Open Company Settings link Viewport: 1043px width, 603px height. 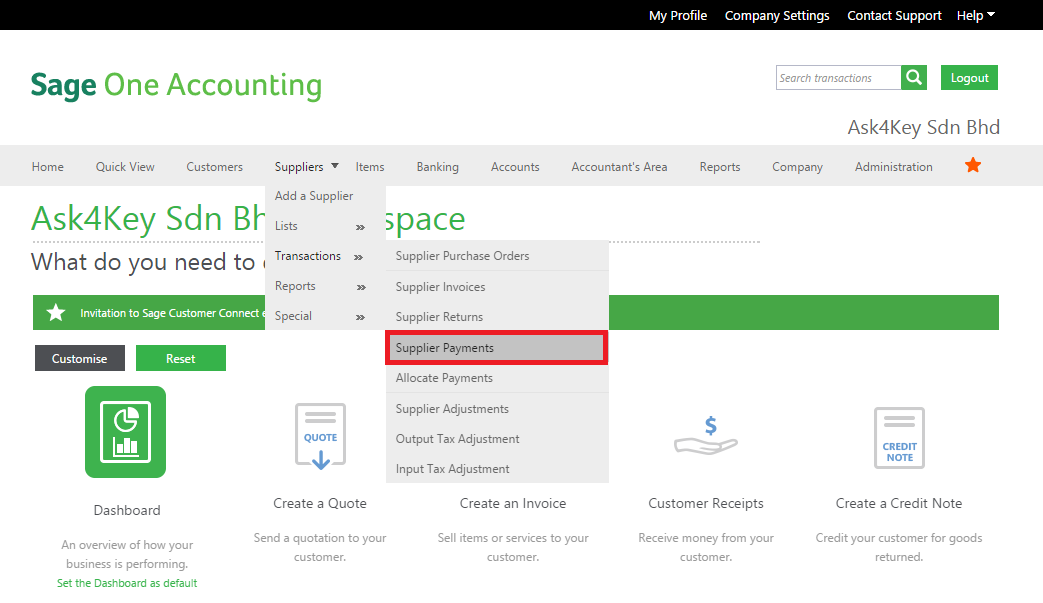(x=777, y=15)
